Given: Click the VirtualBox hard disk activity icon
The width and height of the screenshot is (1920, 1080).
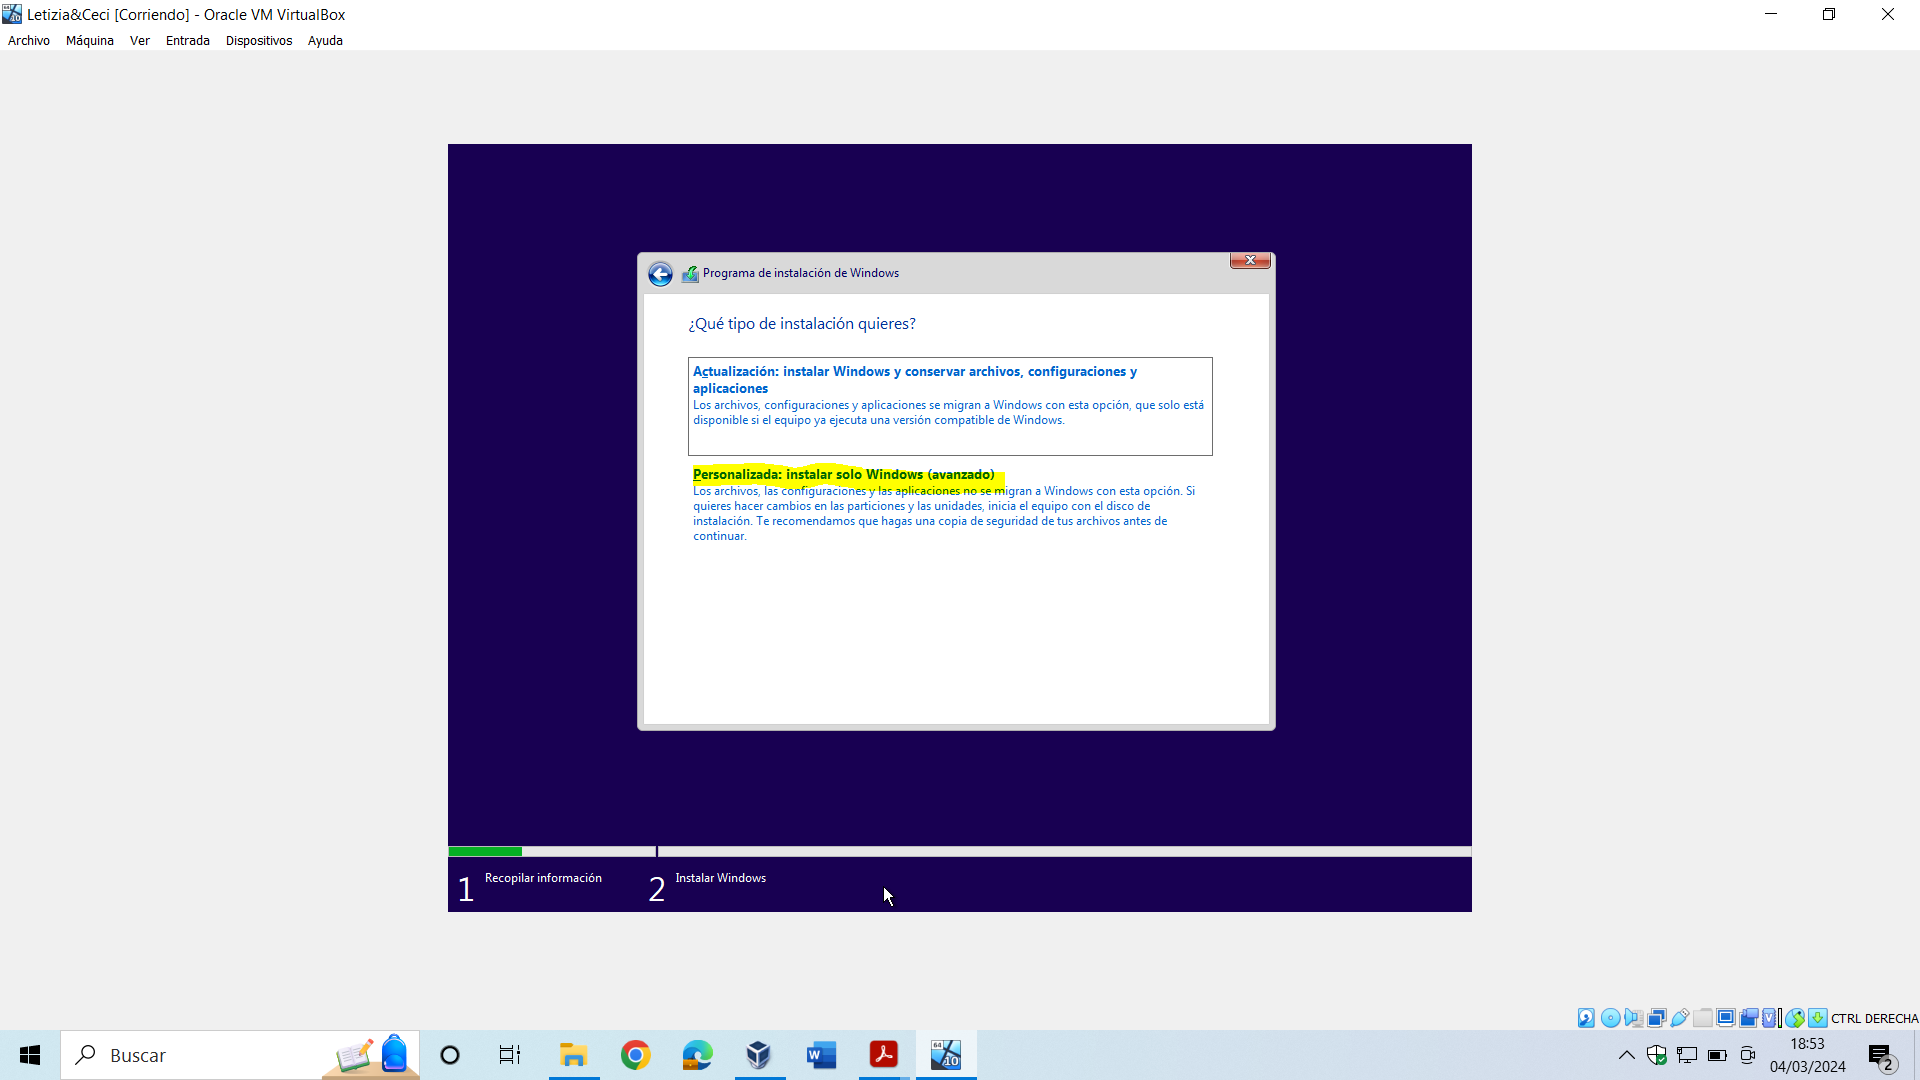Looking at the screenshot, I should pyautogui.click(x=1586, y=1018).
